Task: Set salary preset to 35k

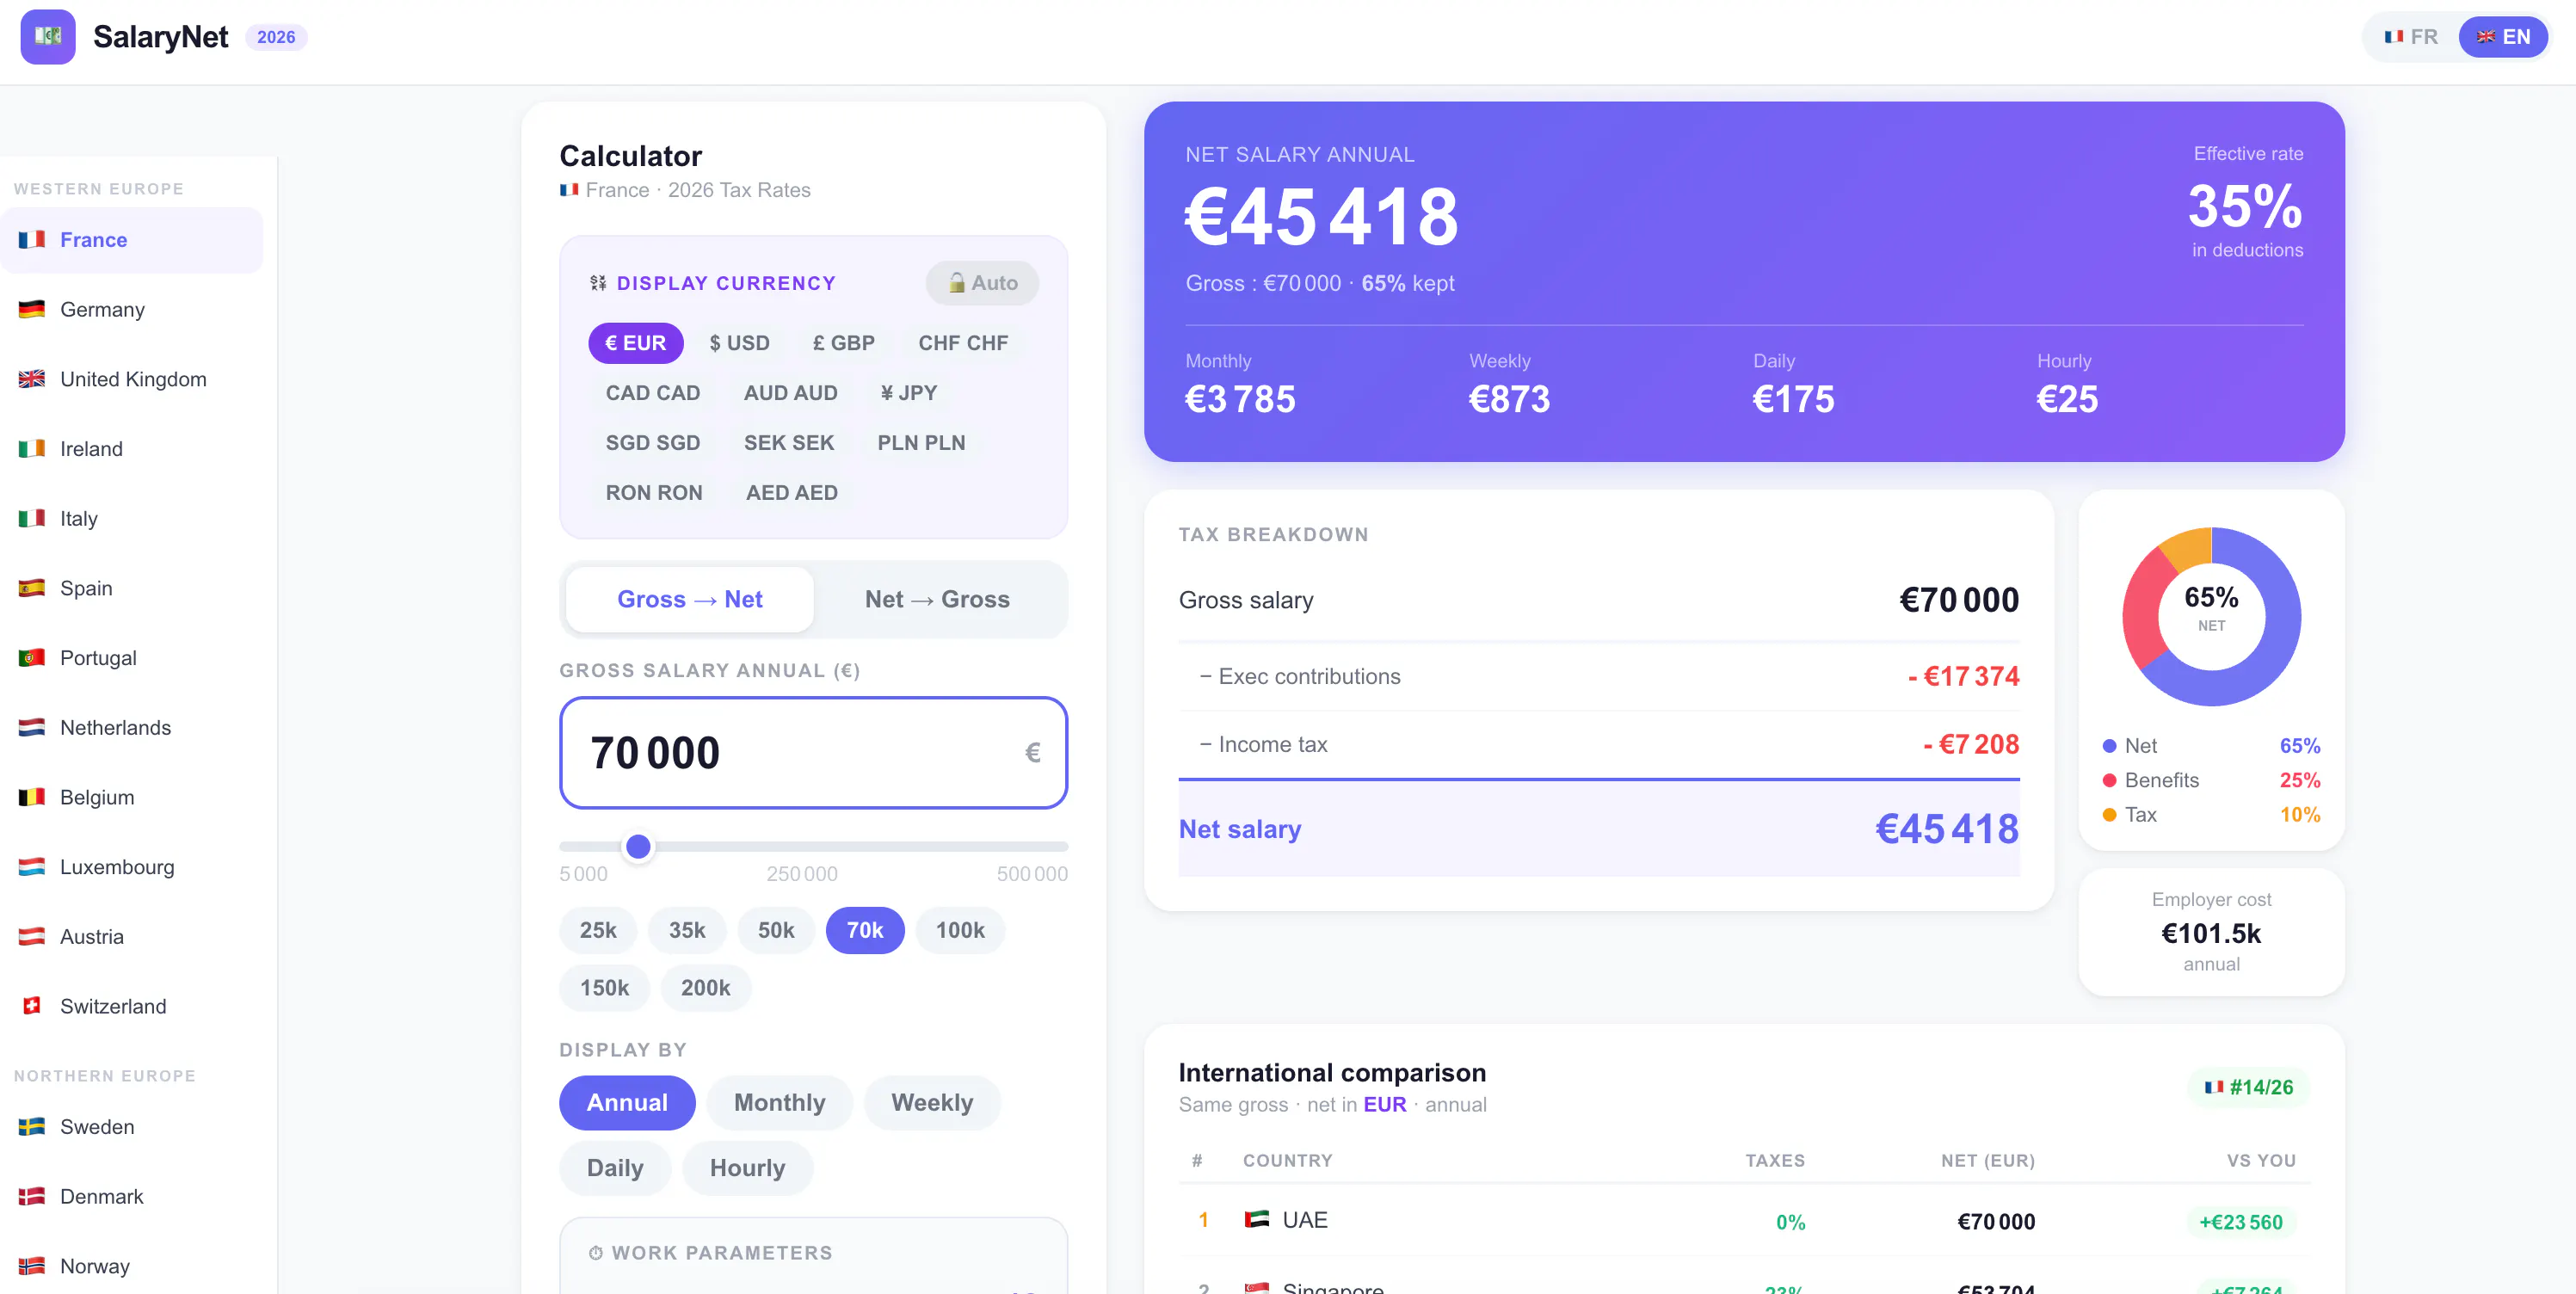Action: click(687, 931)
